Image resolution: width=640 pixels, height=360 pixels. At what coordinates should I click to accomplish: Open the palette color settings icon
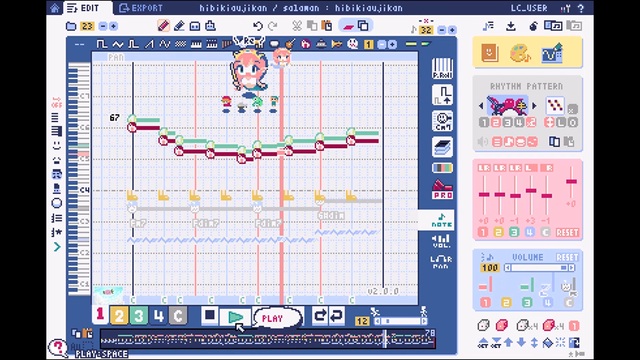(x=520, y=53)
